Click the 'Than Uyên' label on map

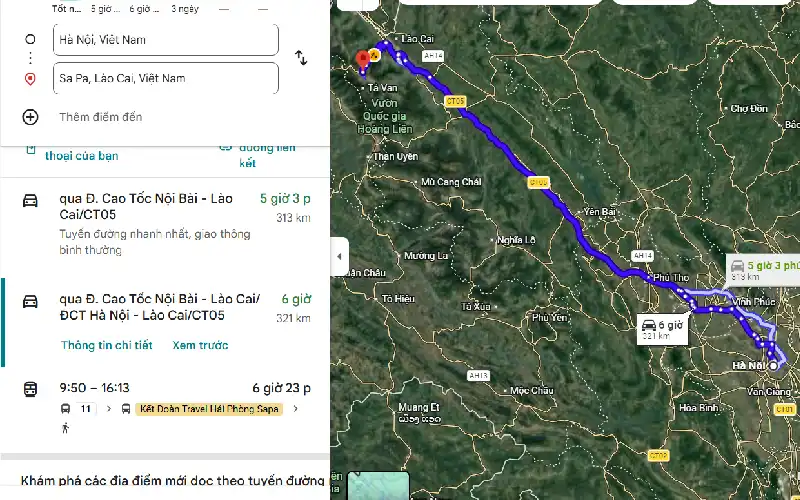pos(395,157)
